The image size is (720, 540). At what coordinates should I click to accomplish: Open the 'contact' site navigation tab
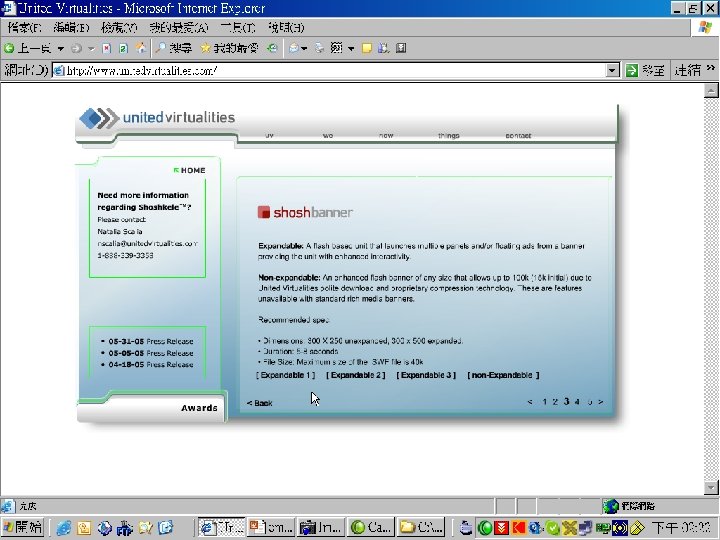tap(518, 135)
